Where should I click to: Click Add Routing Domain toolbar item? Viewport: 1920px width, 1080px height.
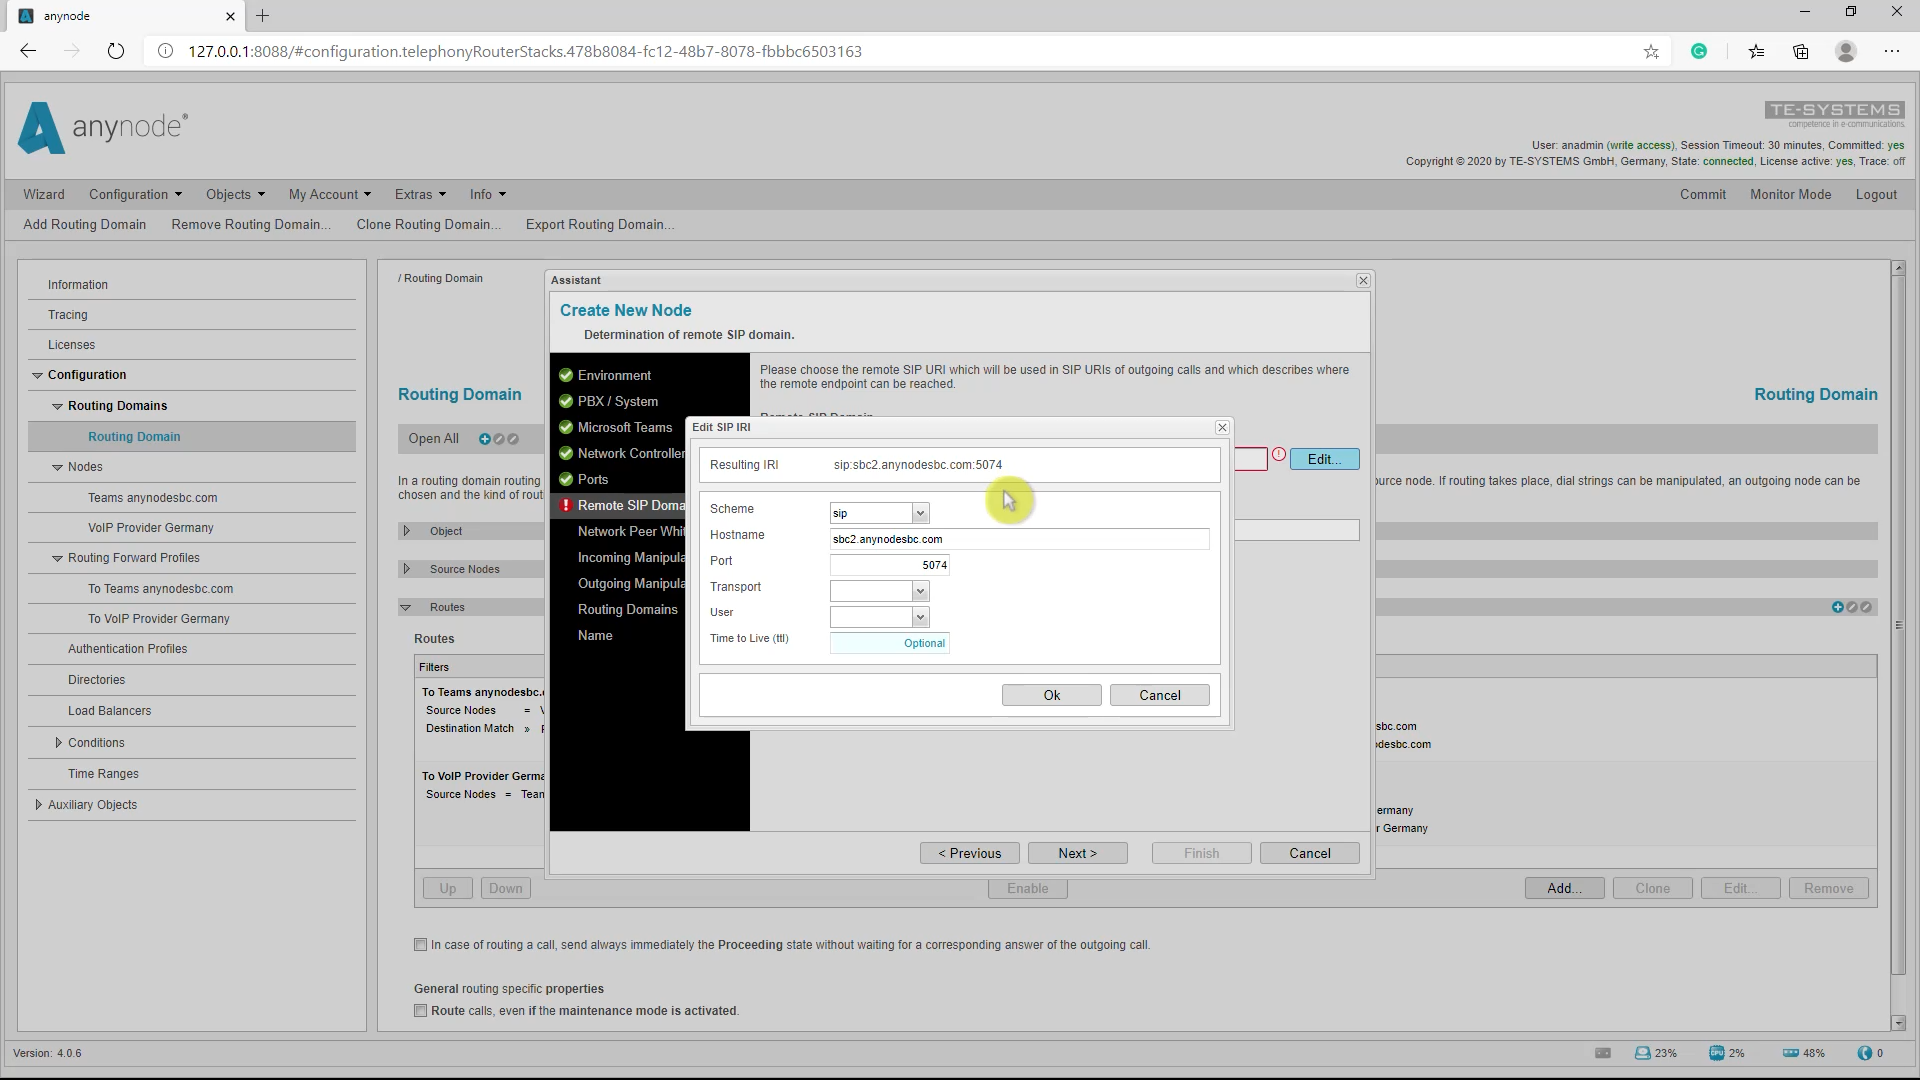[x=85, y=224]
